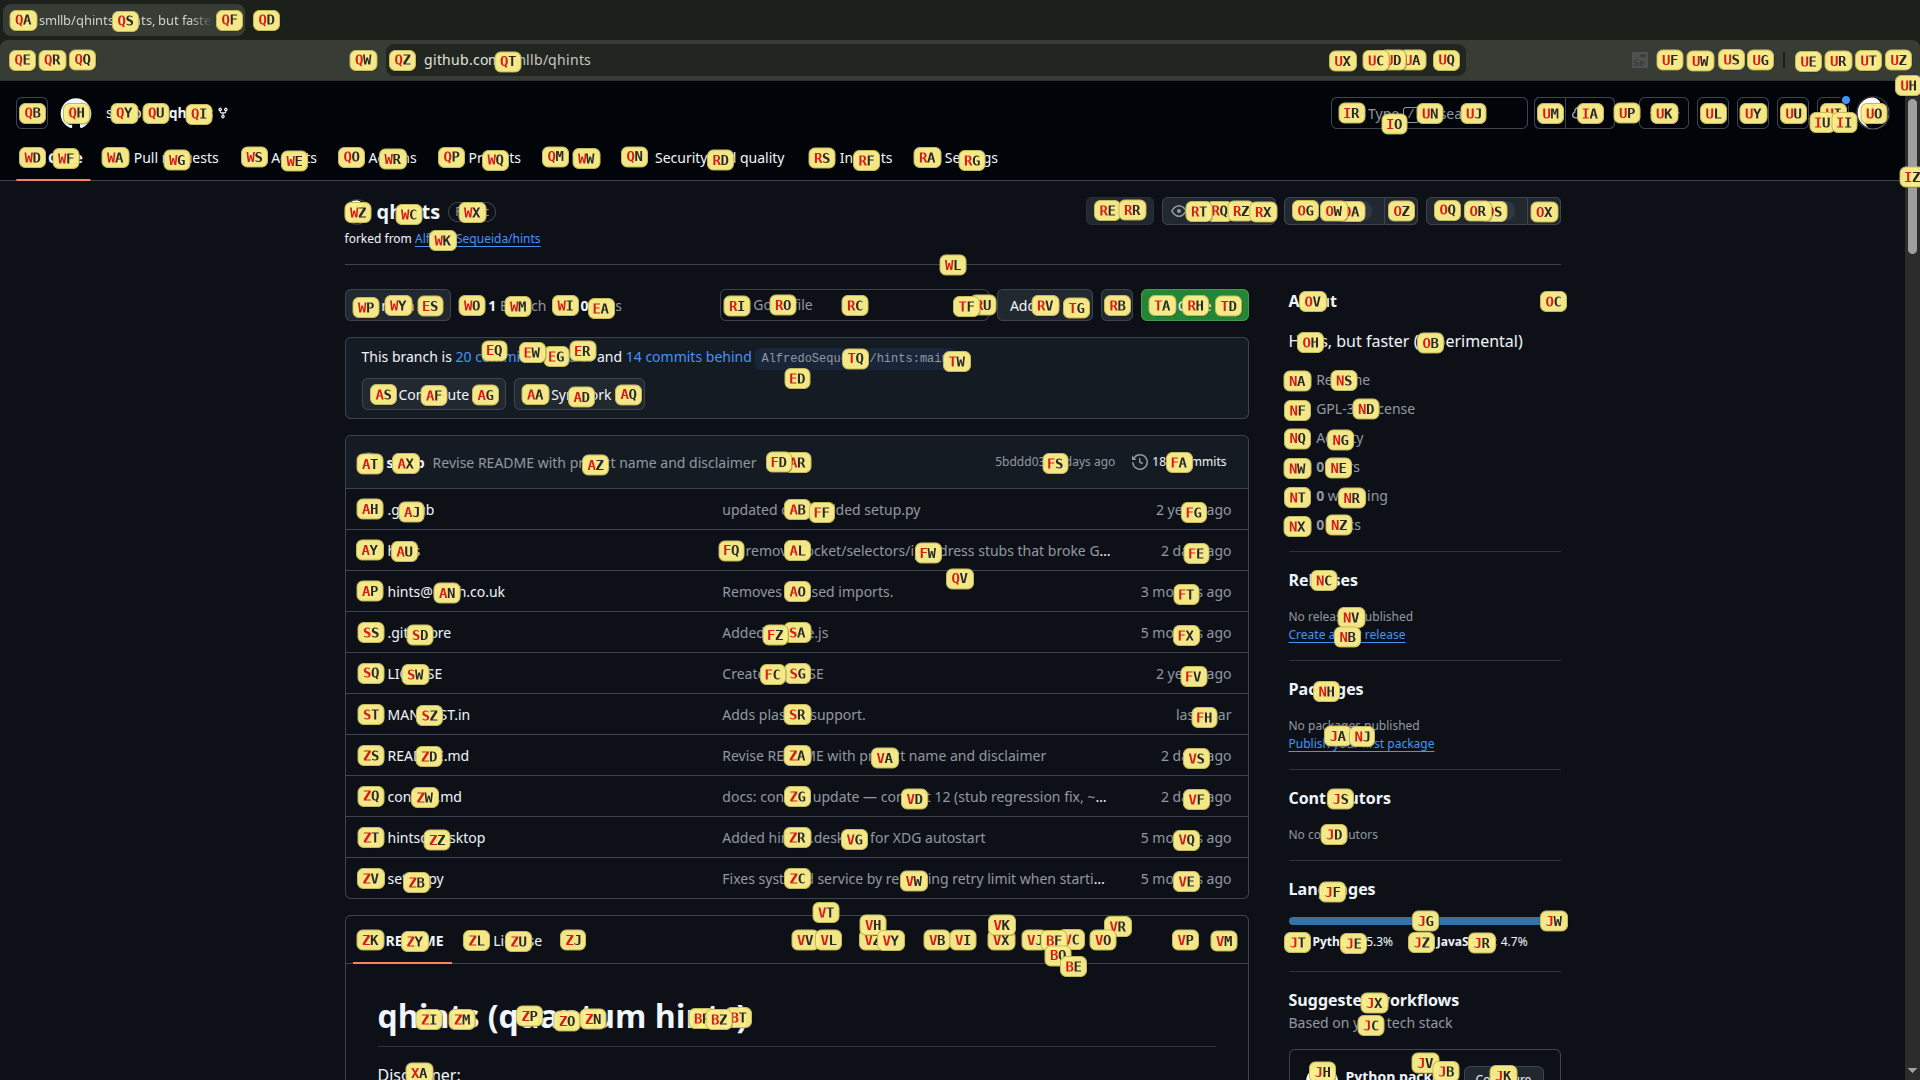Expand the green Code dropdown
The image size is (1920, 1080).
(1194, 306)
